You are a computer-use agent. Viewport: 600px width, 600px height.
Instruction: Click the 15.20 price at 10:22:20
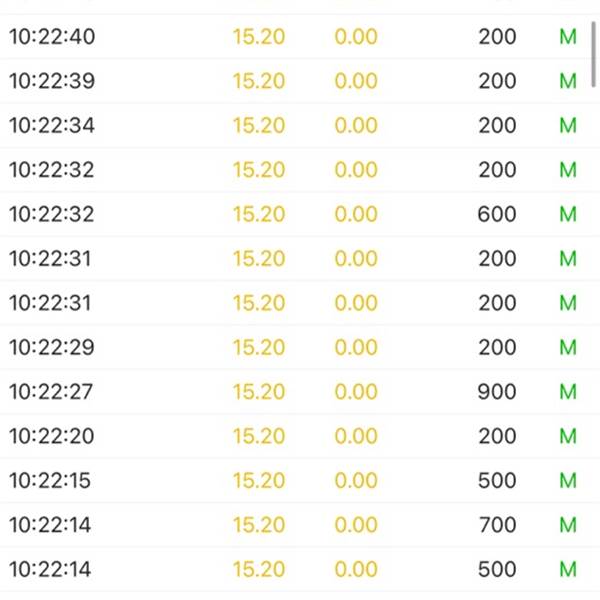(259, 436)
